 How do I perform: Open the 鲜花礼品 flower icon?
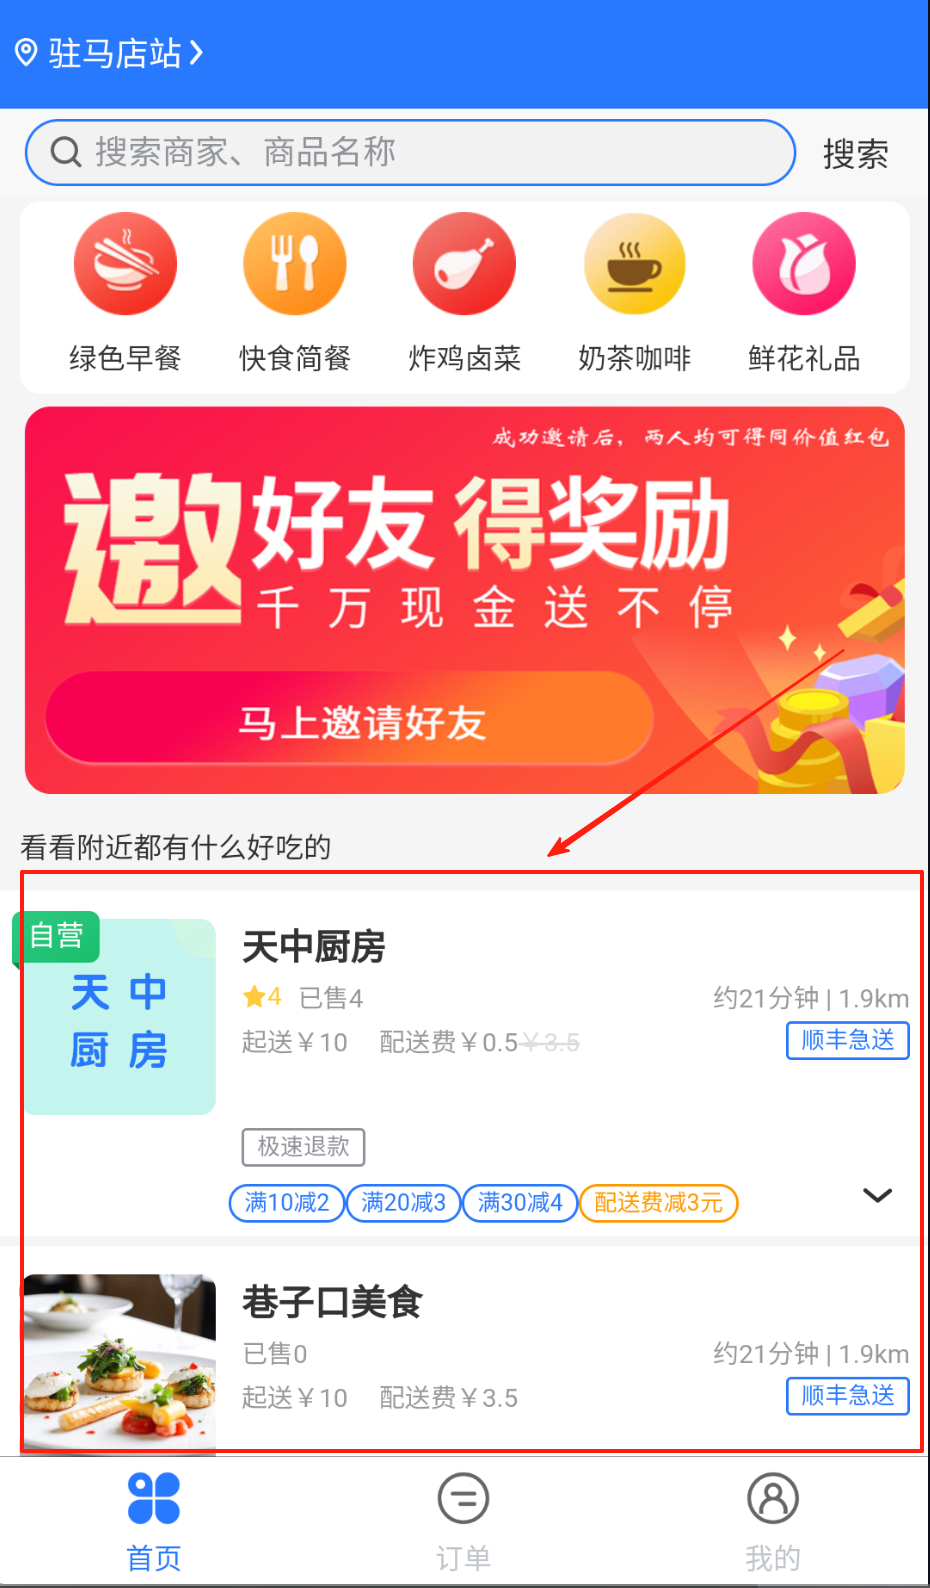pyautogui.click(x=804, y=264)
